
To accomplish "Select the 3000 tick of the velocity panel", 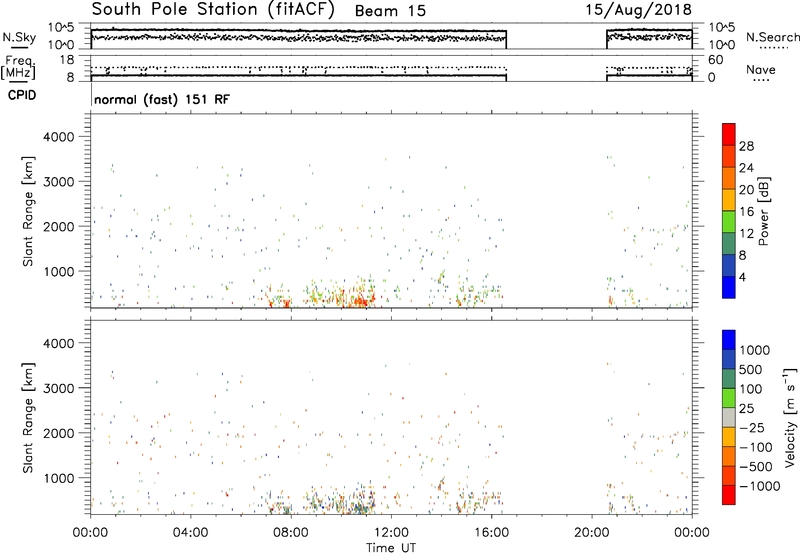I will pos(58,388).
